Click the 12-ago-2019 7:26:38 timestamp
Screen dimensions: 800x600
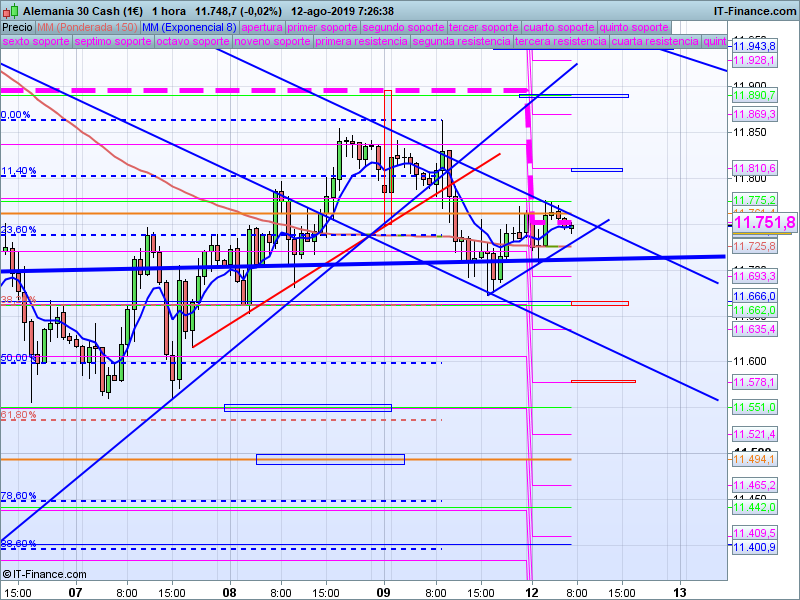coord(342,11)
